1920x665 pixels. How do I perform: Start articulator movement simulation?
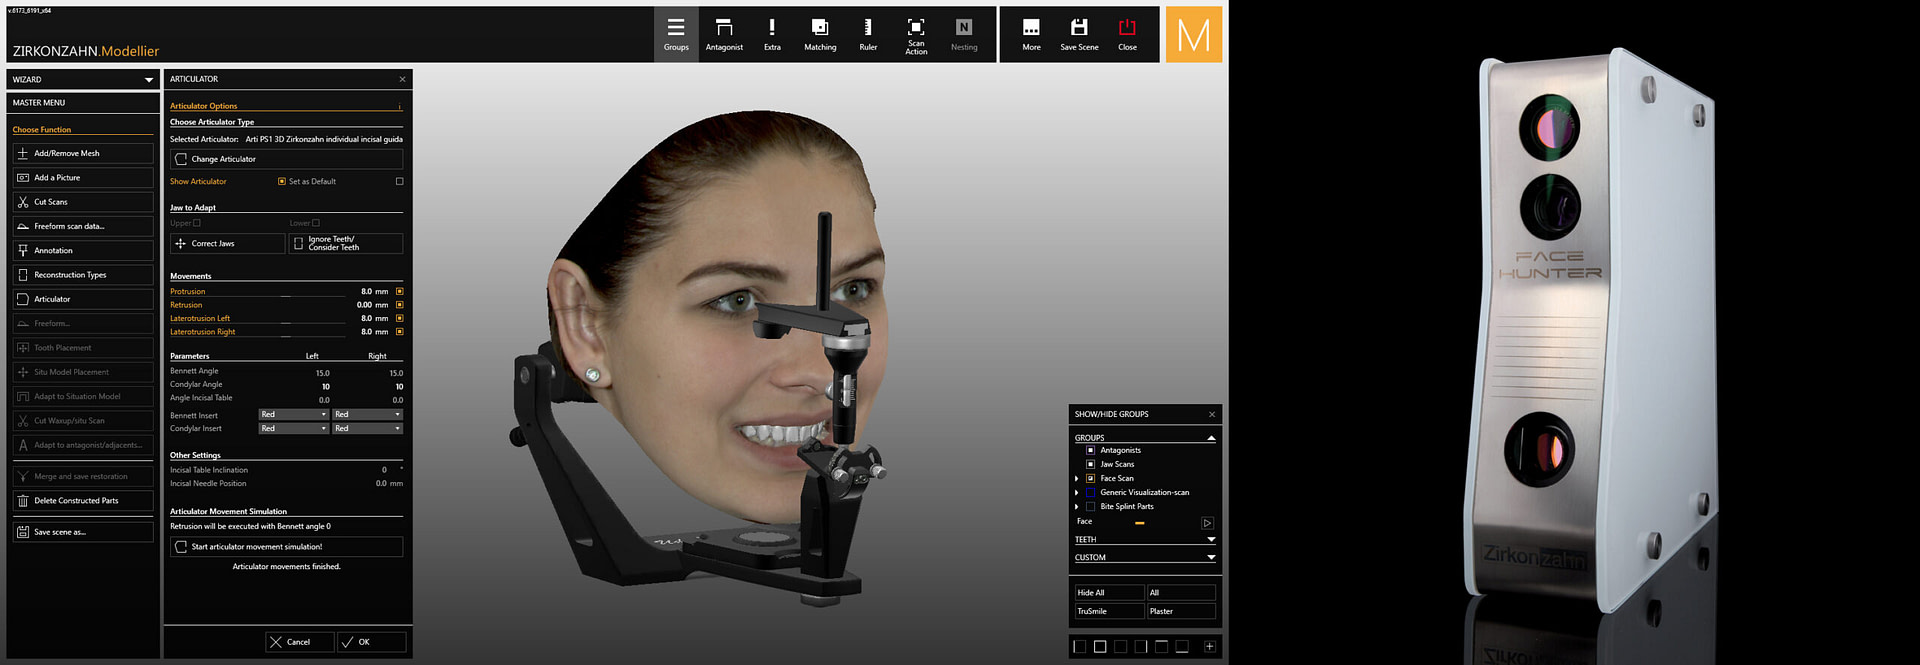tap(286, 547)
